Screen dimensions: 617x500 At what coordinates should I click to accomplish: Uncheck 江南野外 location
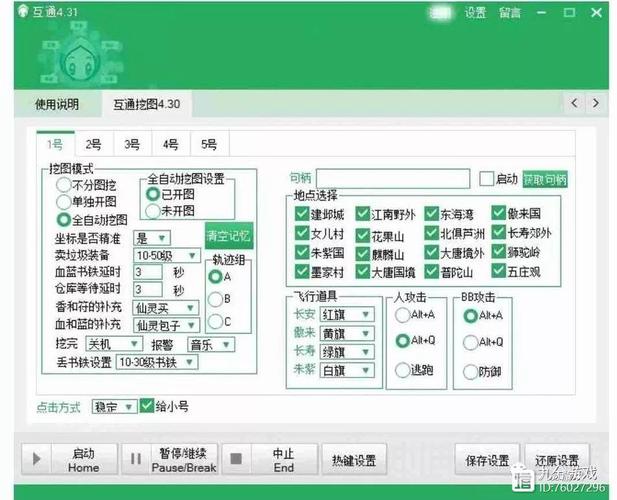pyautogui.click(x=362, y=214)
